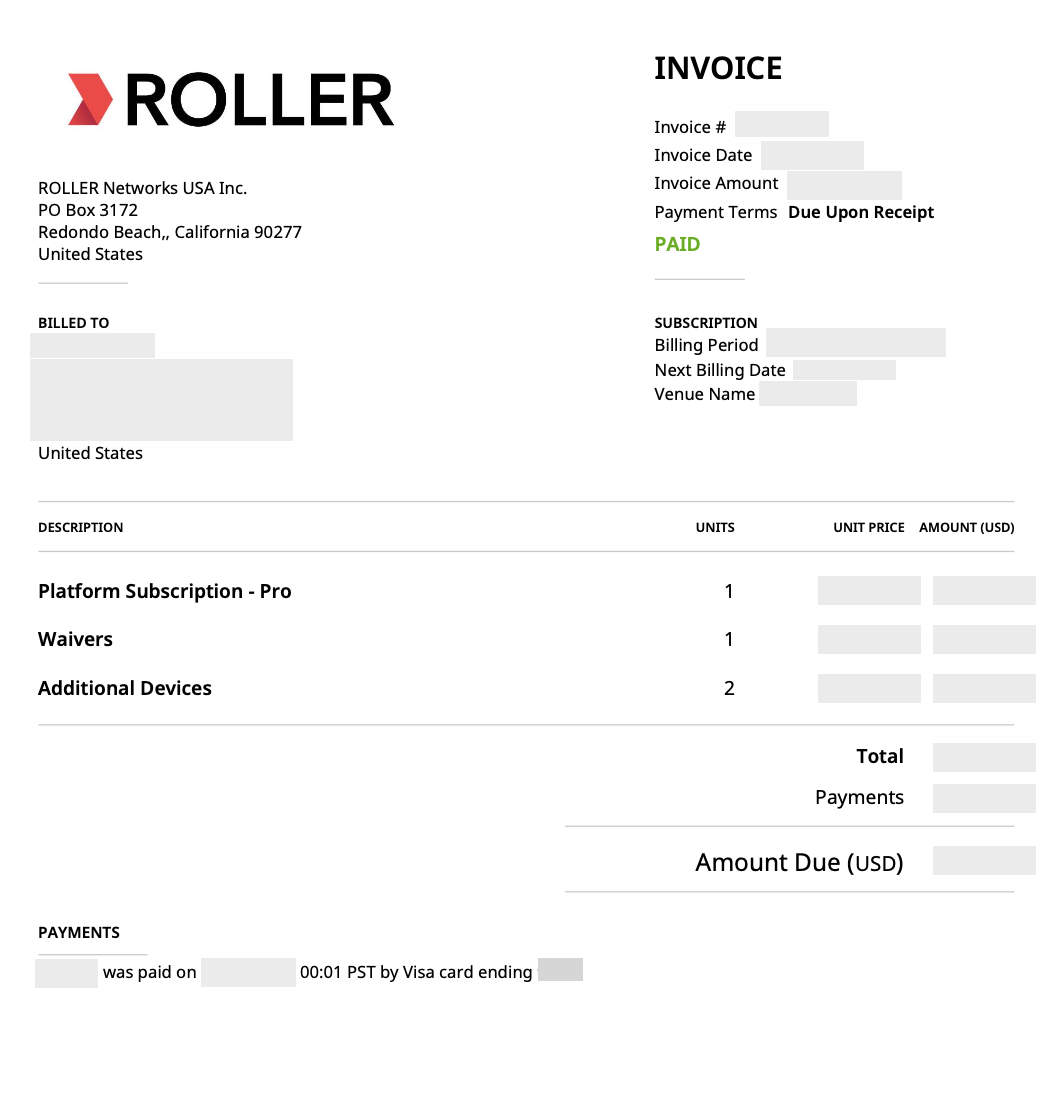The width and height of the screenshot is (1062, 1100).
Task: Select the redacted Invoice Amount value
Action: pyautogui.click(x=843, y=185)
